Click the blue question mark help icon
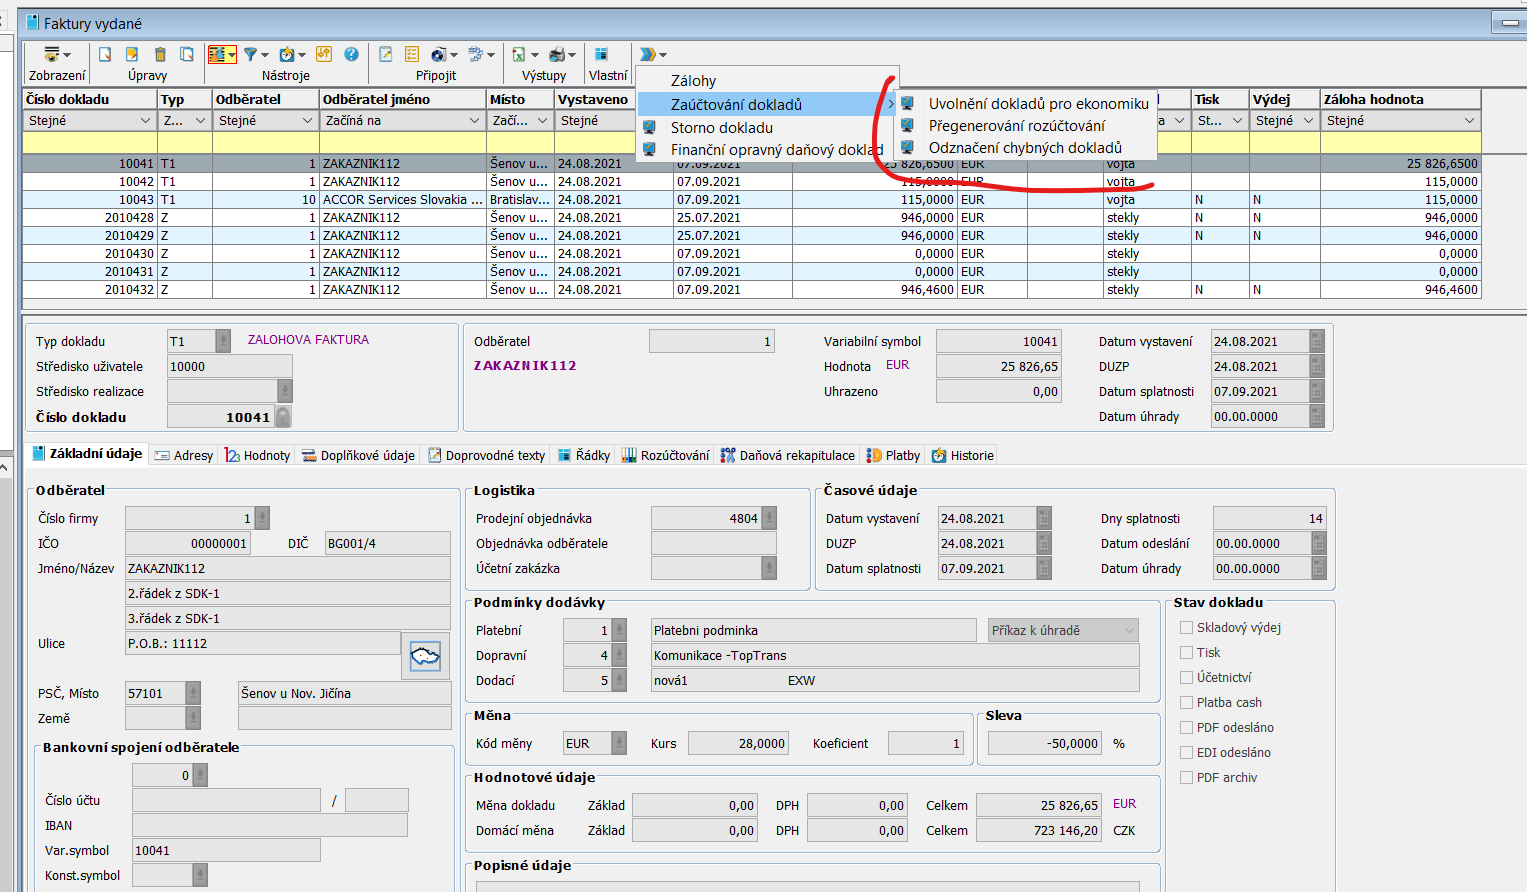 point(351,54)
